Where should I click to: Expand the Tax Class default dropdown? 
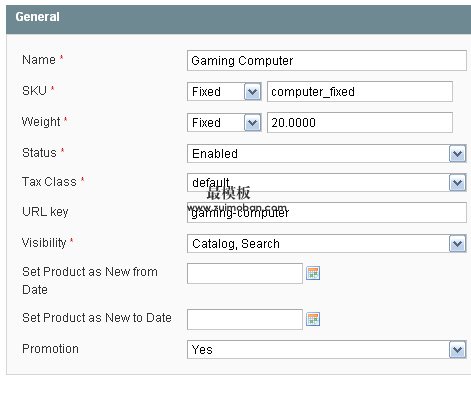click(327, 182)
